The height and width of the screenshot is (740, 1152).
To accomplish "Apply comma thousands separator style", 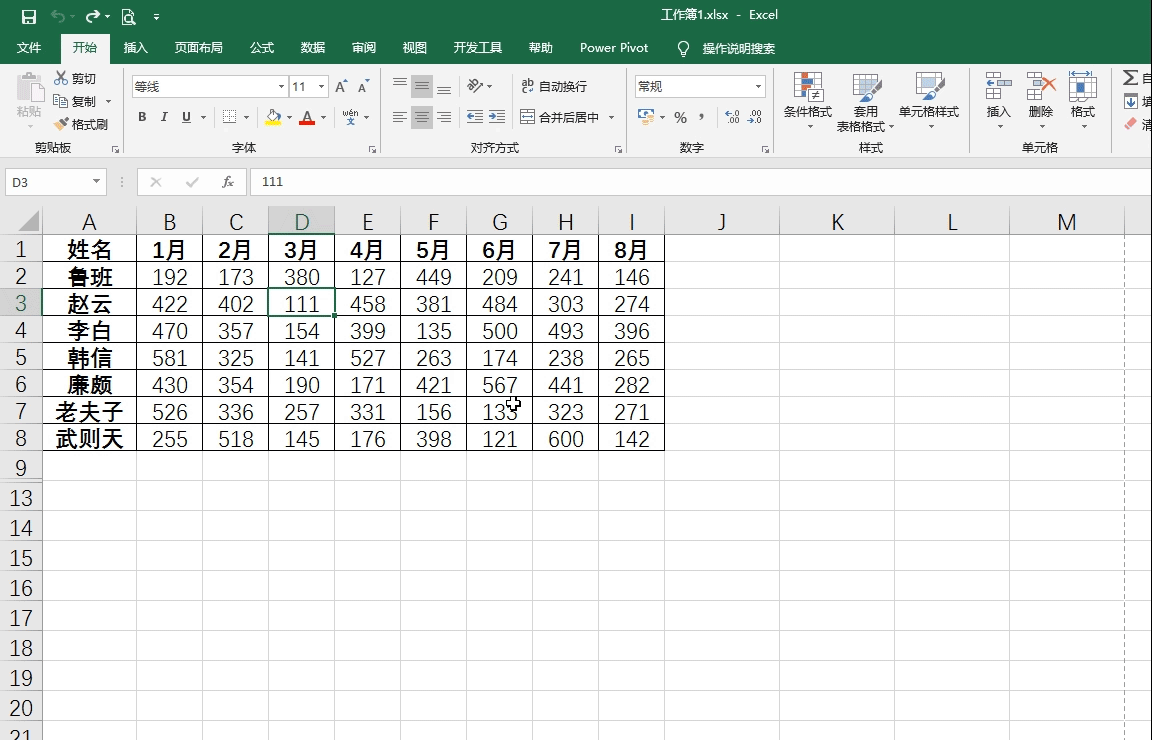I will [x=702, y=117].
